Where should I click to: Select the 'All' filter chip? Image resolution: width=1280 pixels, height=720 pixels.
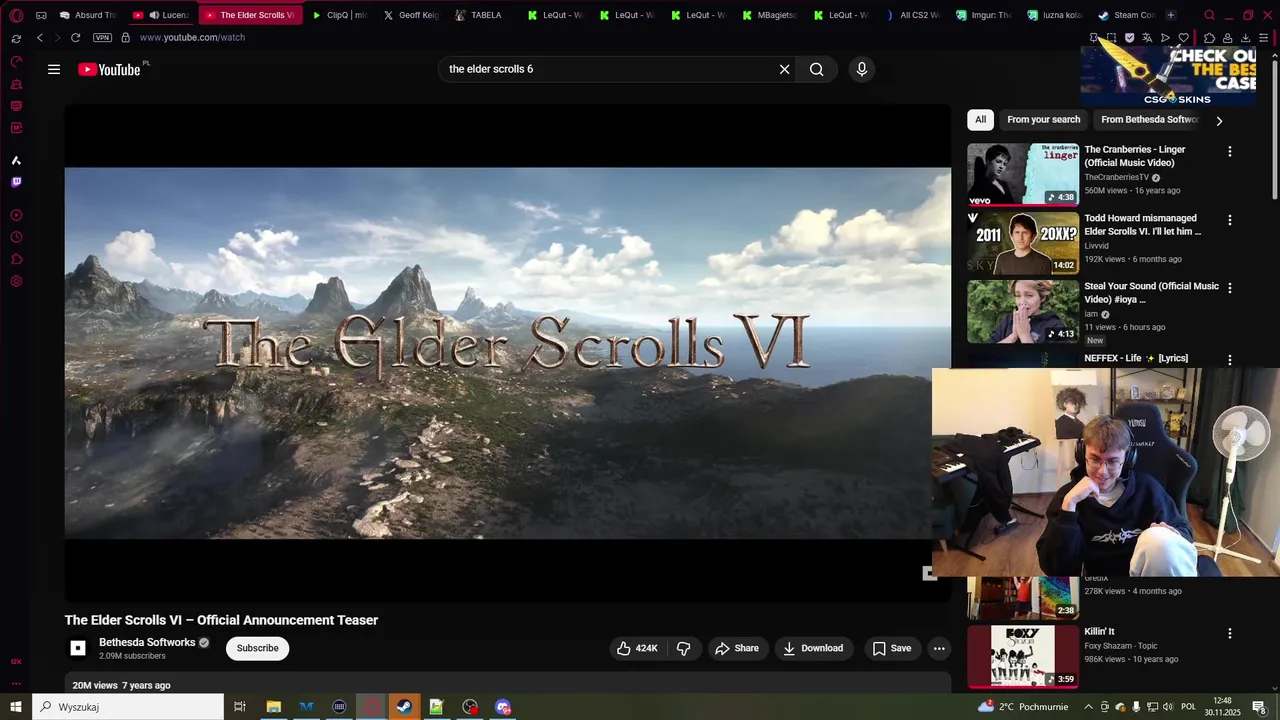coord(980,120)
